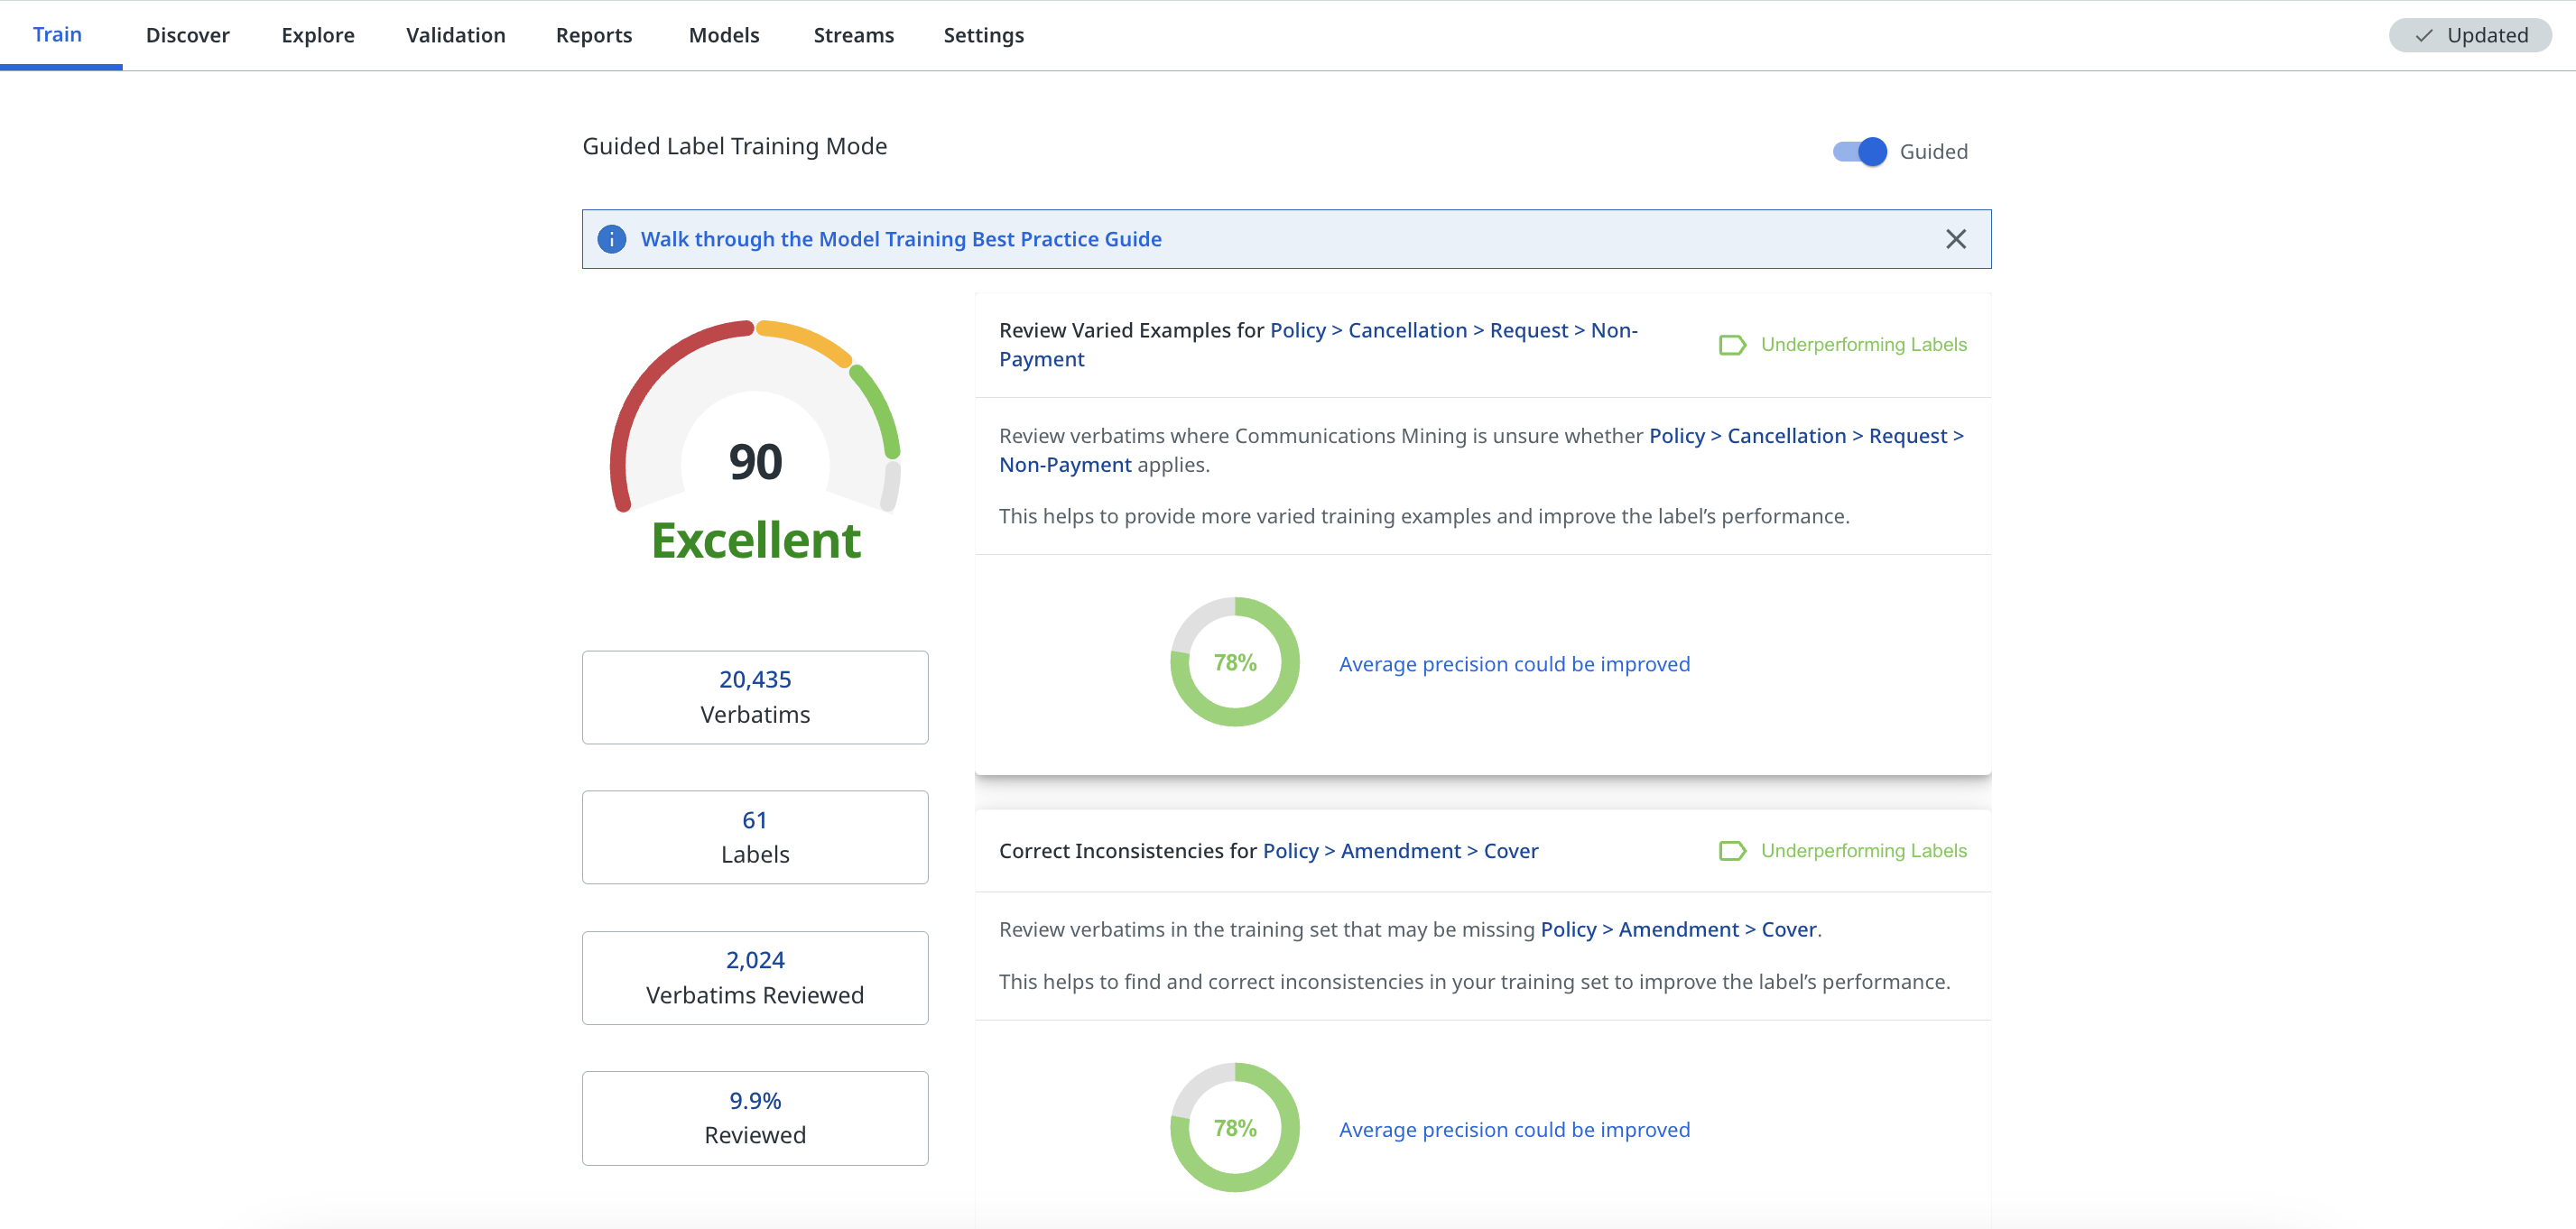
Task: Click Underperforming Labels on the Non-Payment card
Action: [x=1863, y=345]
